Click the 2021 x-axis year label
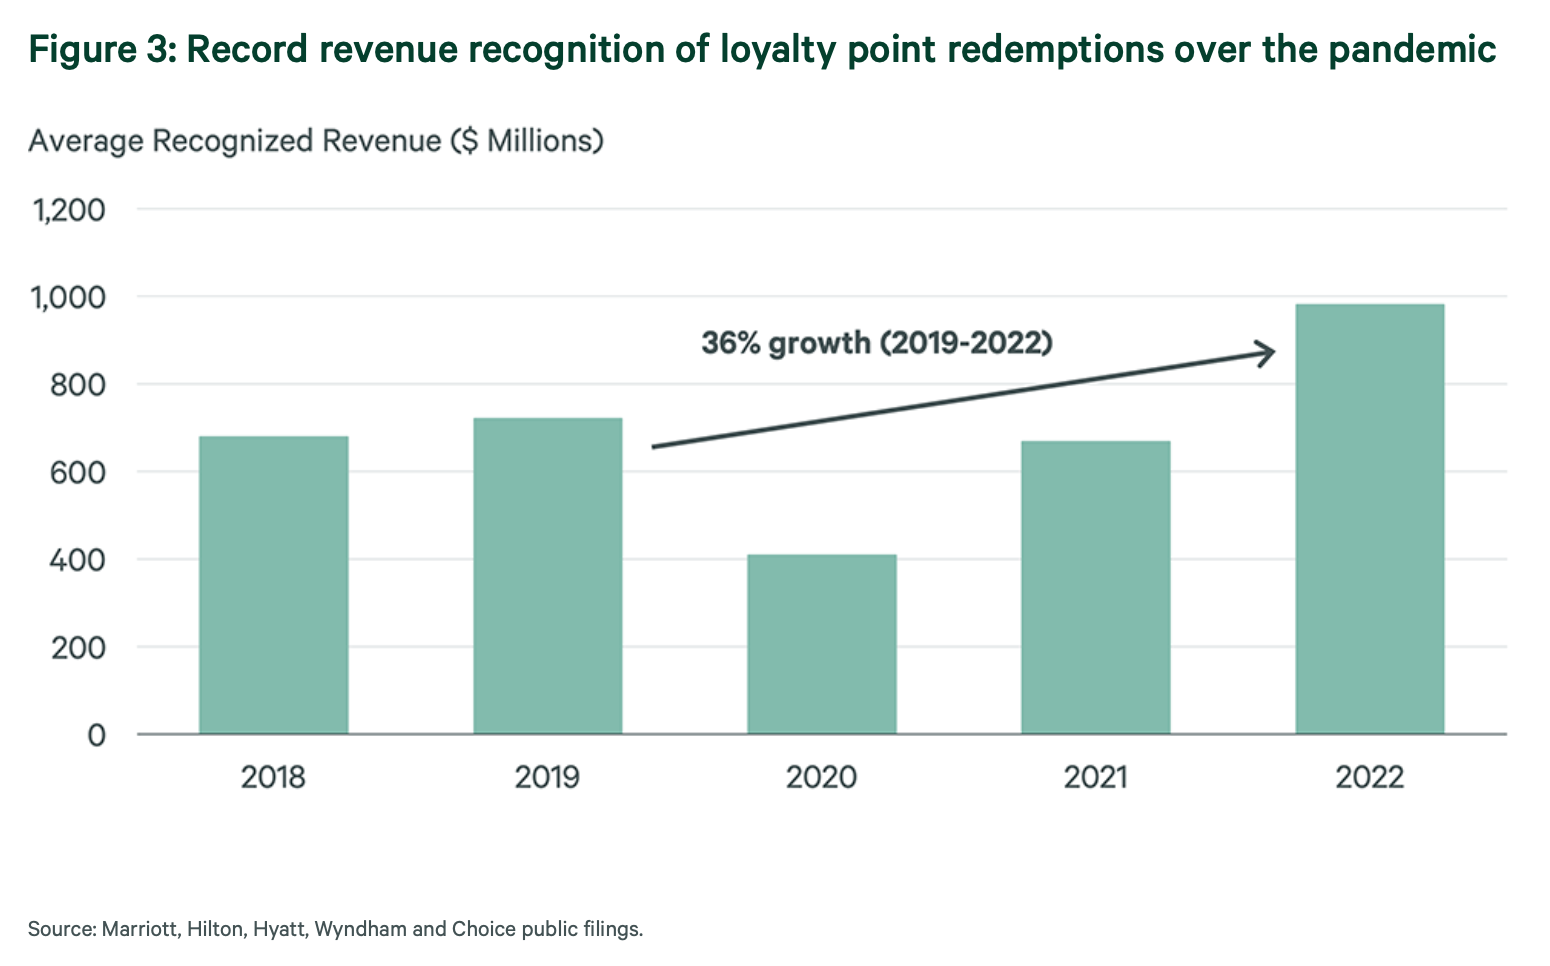Screen dimensions: 1550x966 [1095, 777]
